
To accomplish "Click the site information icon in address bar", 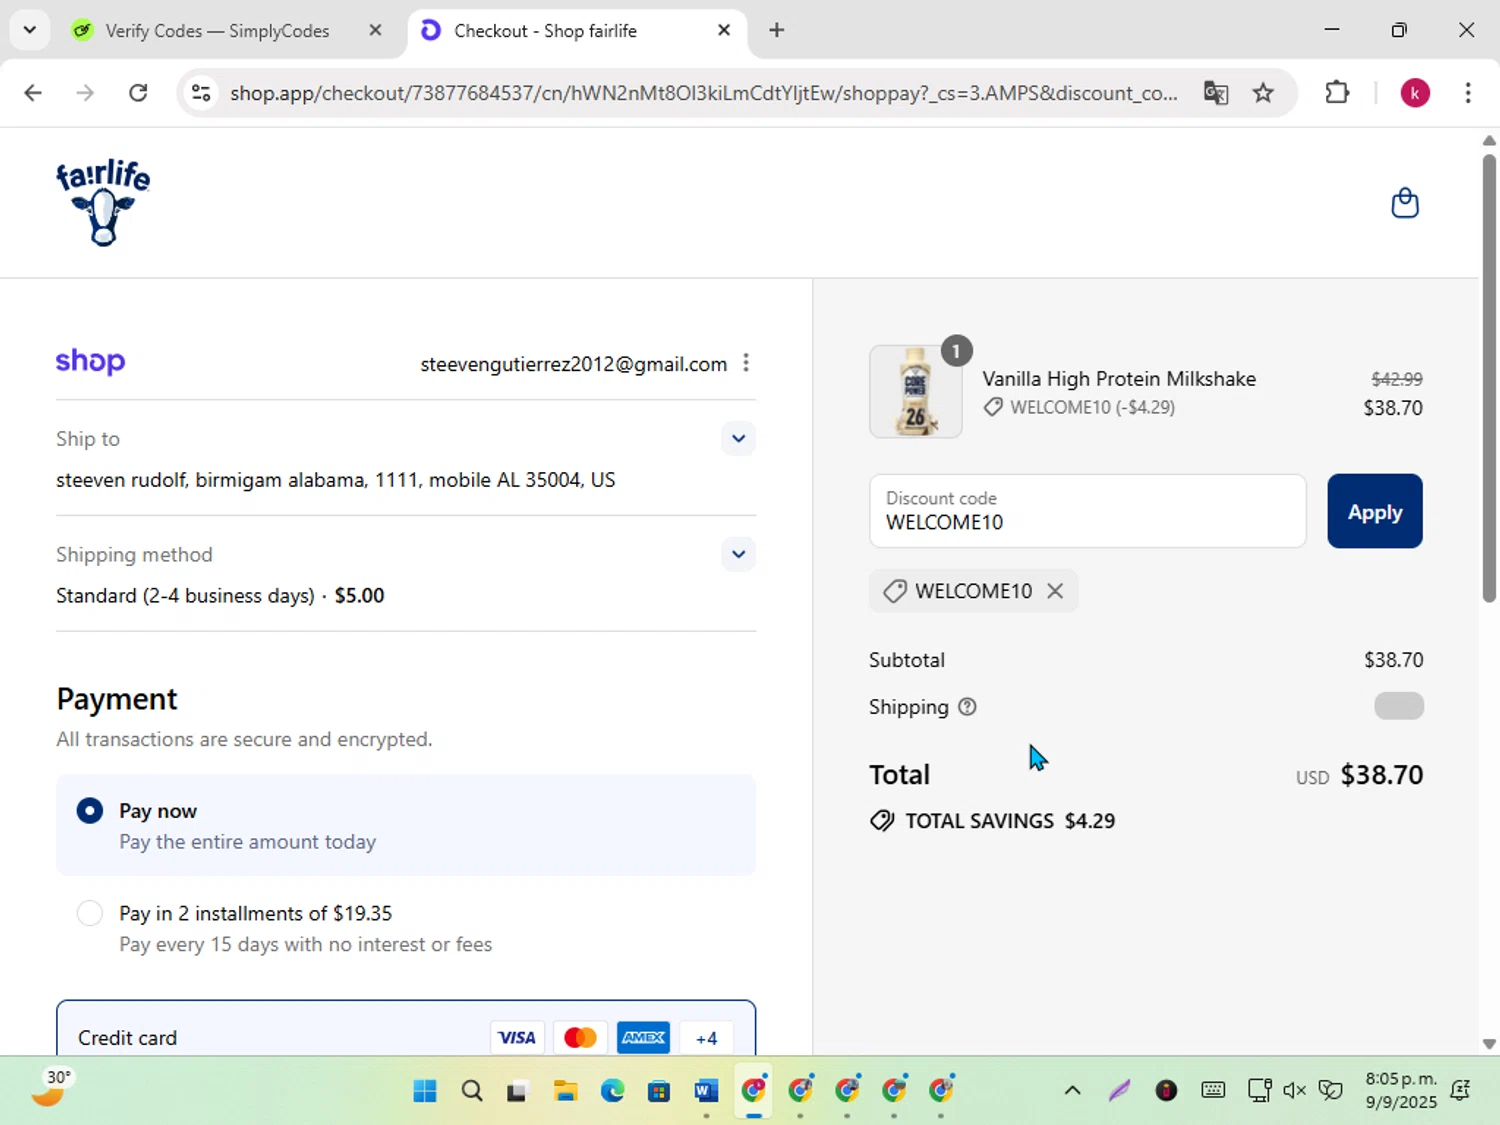I will click(201, 93).
